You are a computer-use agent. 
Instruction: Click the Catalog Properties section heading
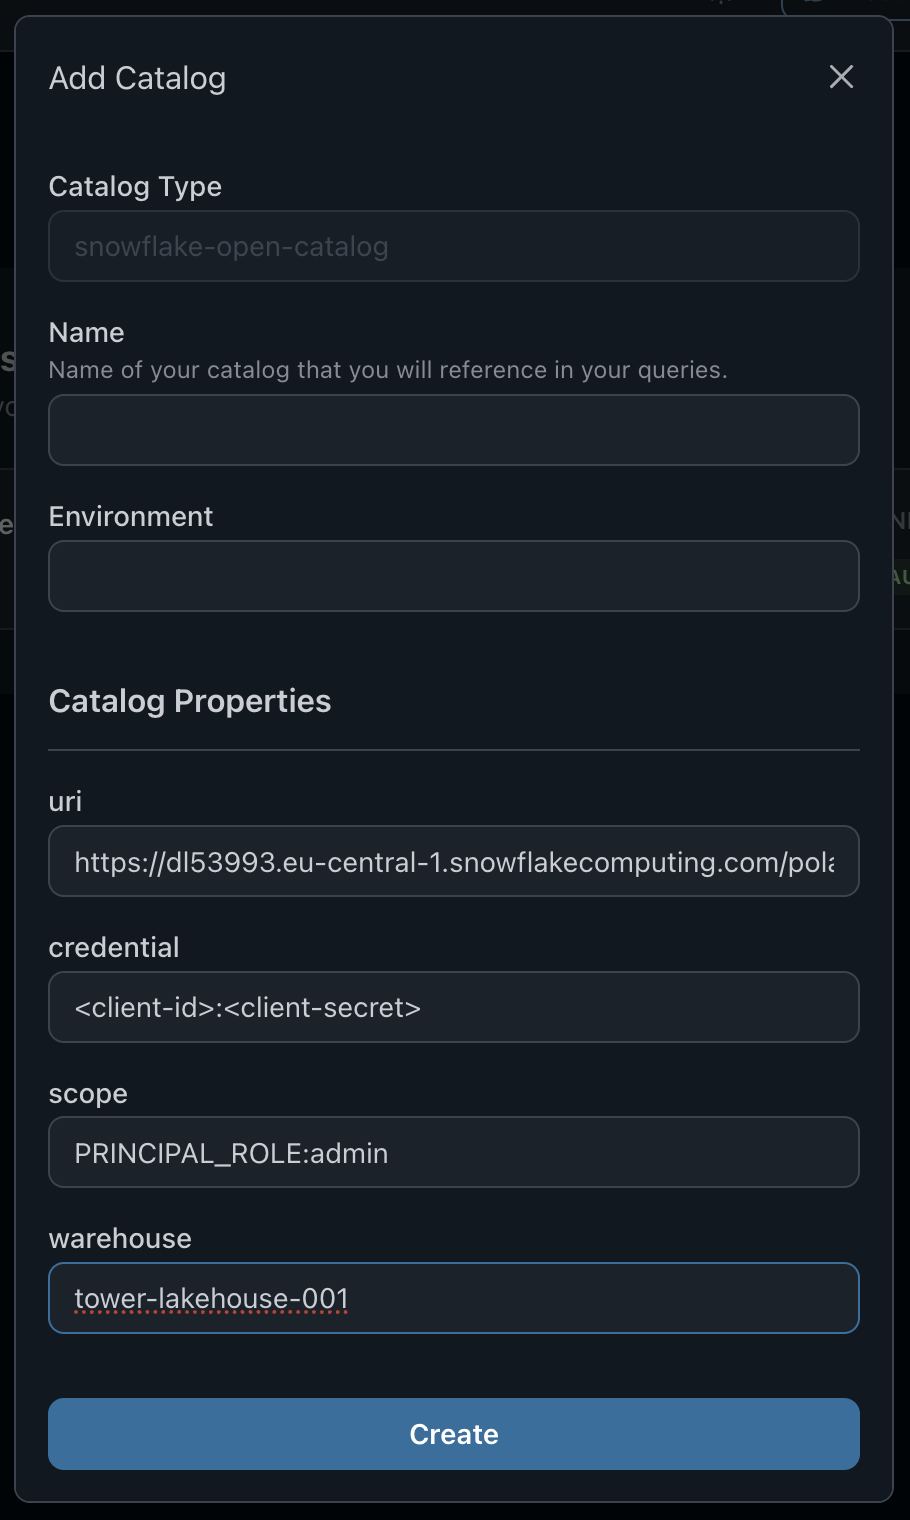(x=189, y=701)
